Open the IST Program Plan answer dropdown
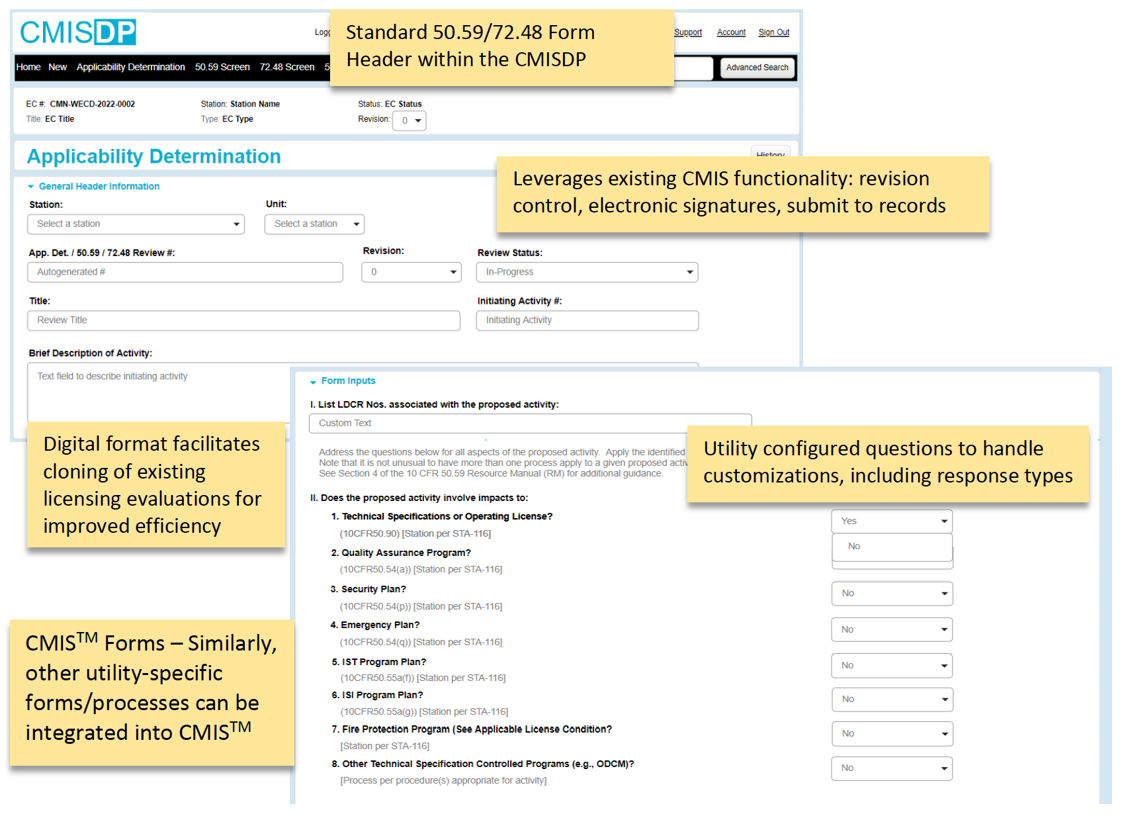This screenshot has width=1126, height=818. (x=892, y=665)
